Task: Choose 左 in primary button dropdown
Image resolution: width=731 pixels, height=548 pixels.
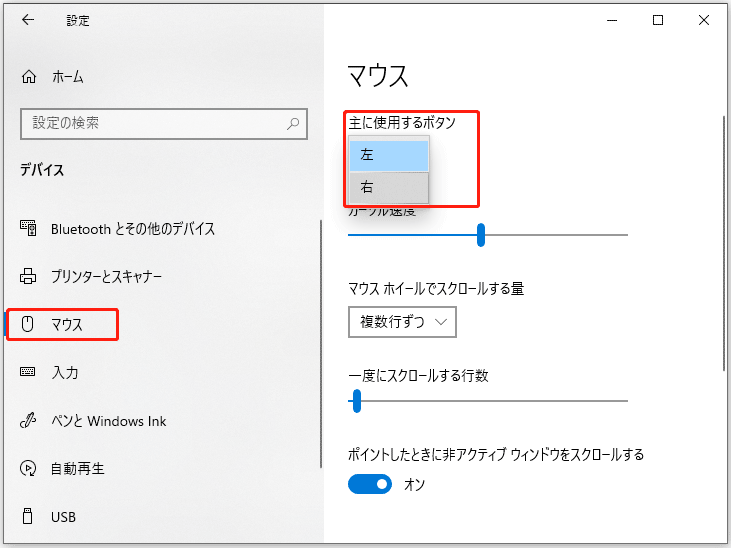Action: 389,155
